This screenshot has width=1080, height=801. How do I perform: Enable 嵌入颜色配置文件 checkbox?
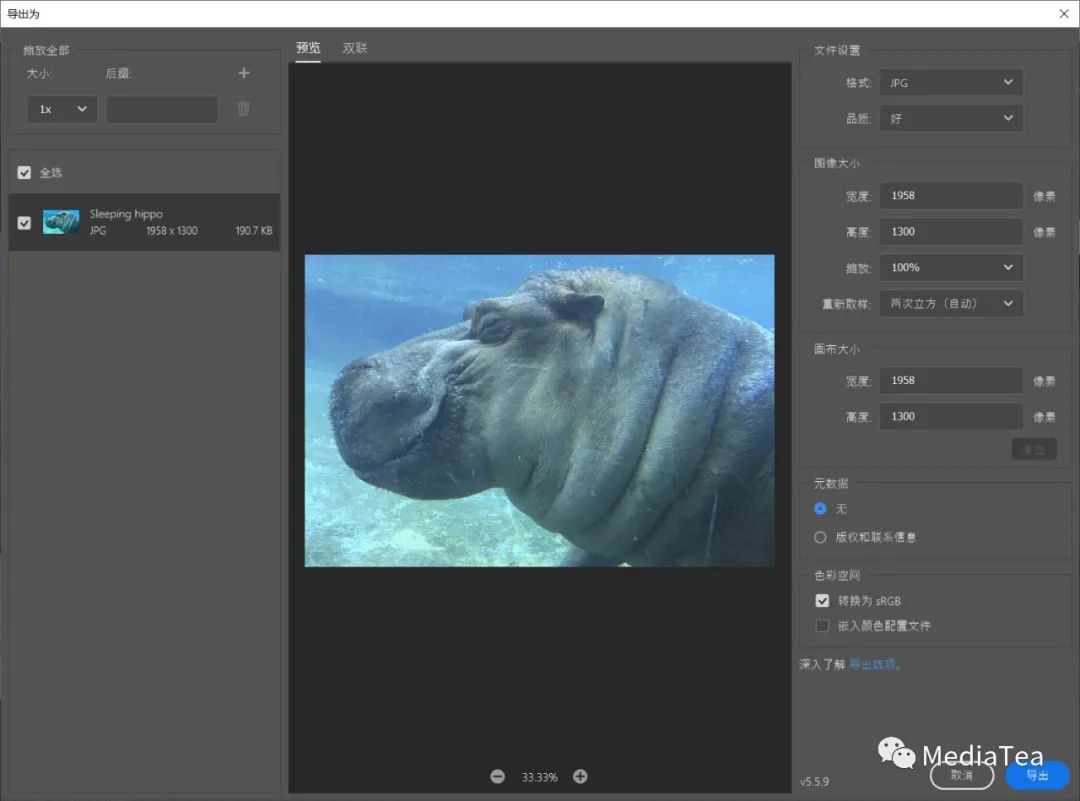click(x=822, y=626)
